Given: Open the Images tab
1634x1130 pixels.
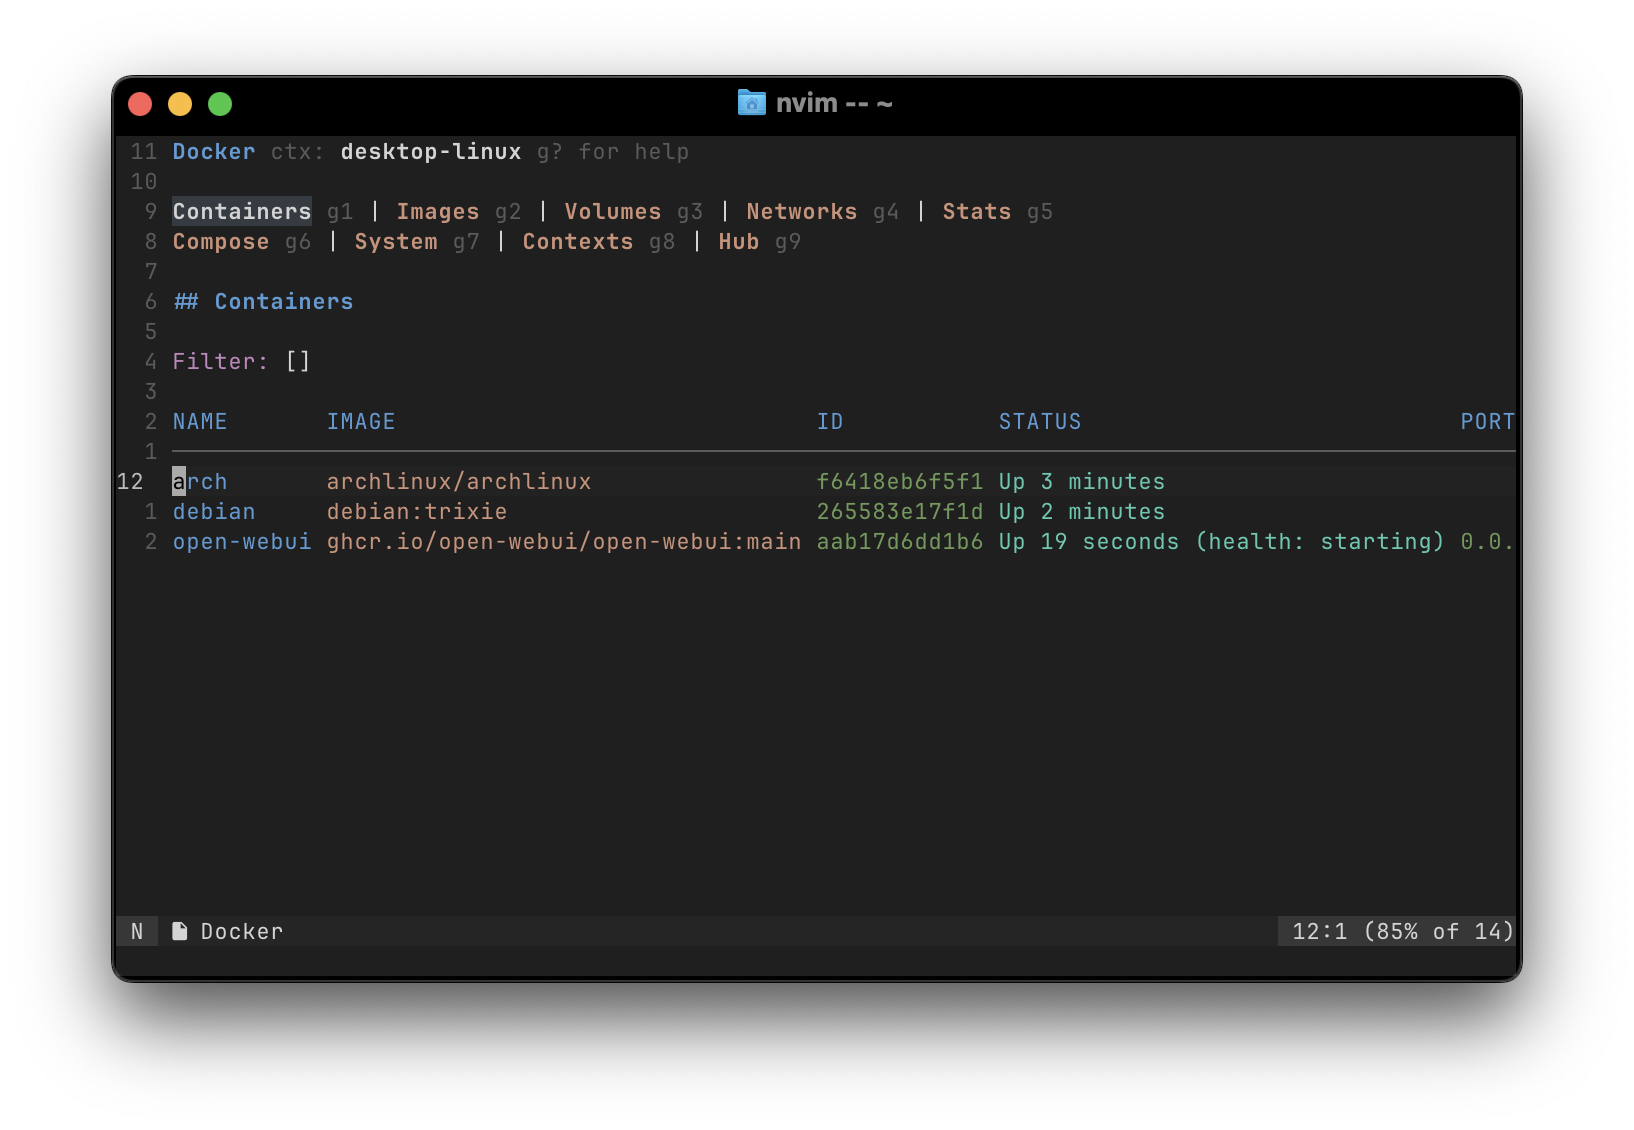Looking at the screenshot, I should (x=438, y=211).
